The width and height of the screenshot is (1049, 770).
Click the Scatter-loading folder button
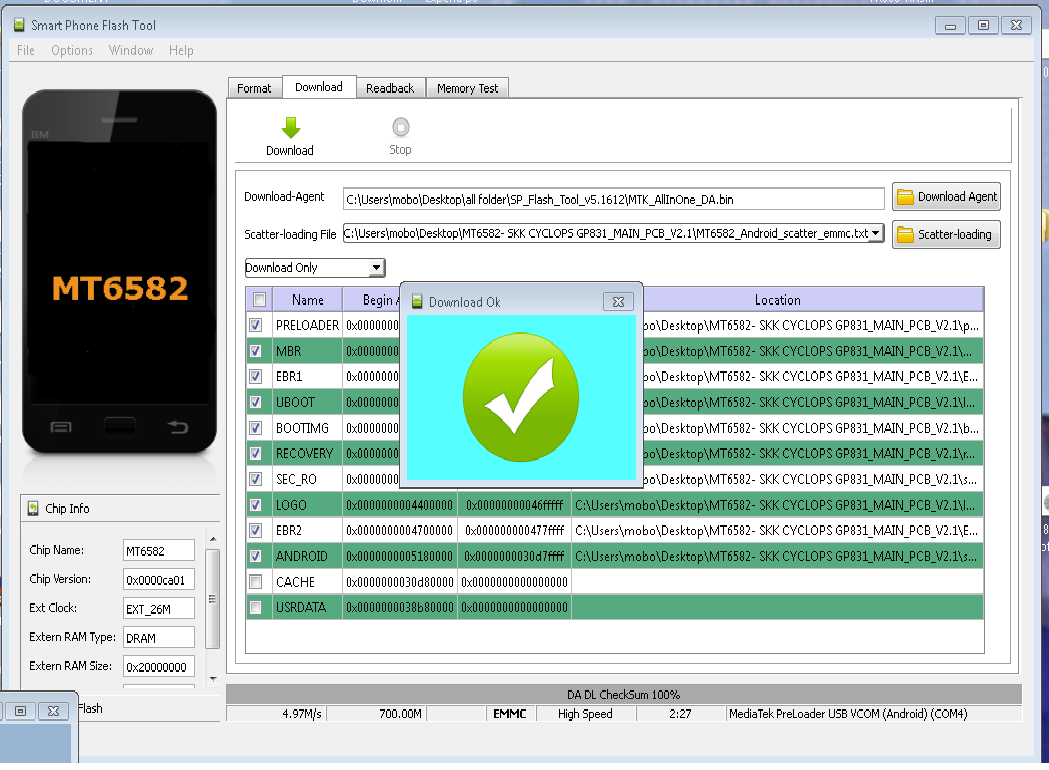[x=946, y=235]
